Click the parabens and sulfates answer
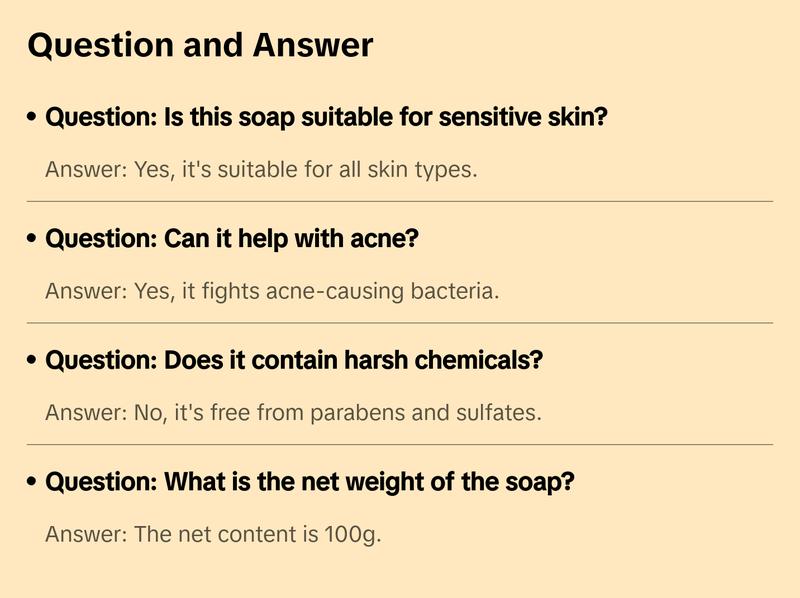This screenshot has width=800, height=598. tap(293, 412)
